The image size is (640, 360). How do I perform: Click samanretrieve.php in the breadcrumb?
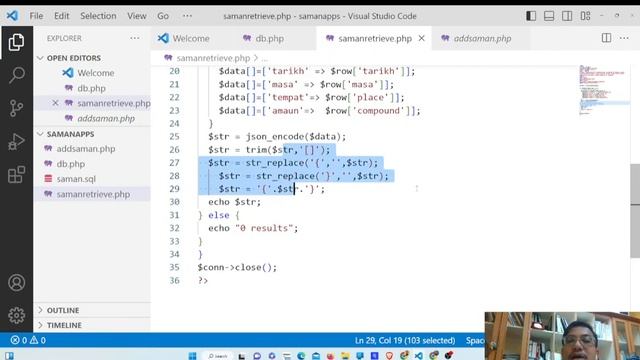click(x=213, y=58)
